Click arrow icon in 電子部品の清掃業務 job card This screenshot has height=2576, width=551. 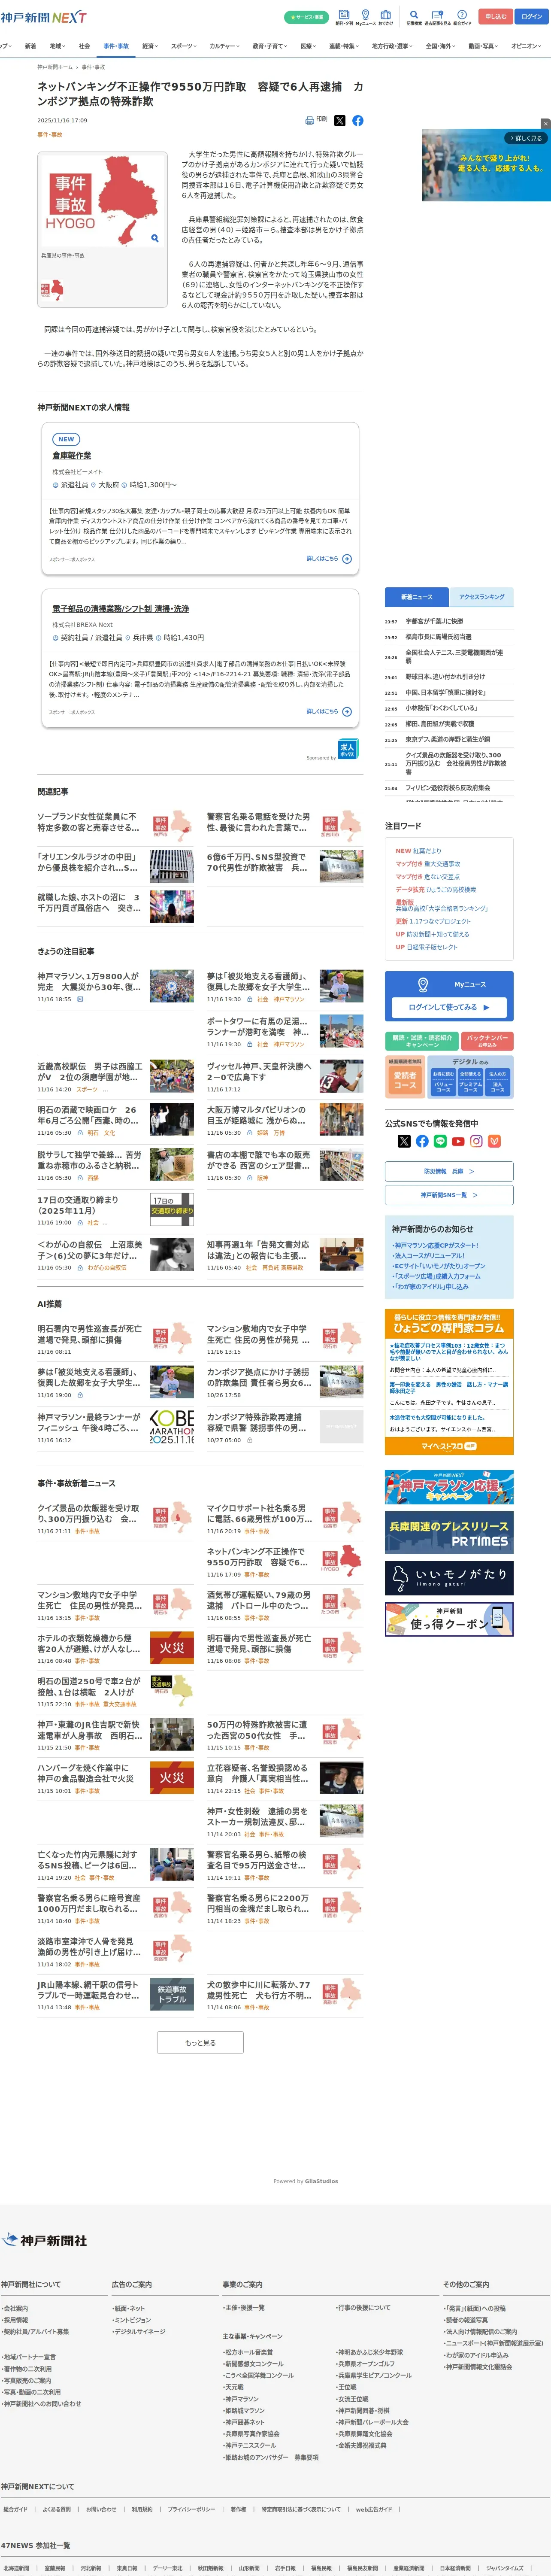(347, 712)
